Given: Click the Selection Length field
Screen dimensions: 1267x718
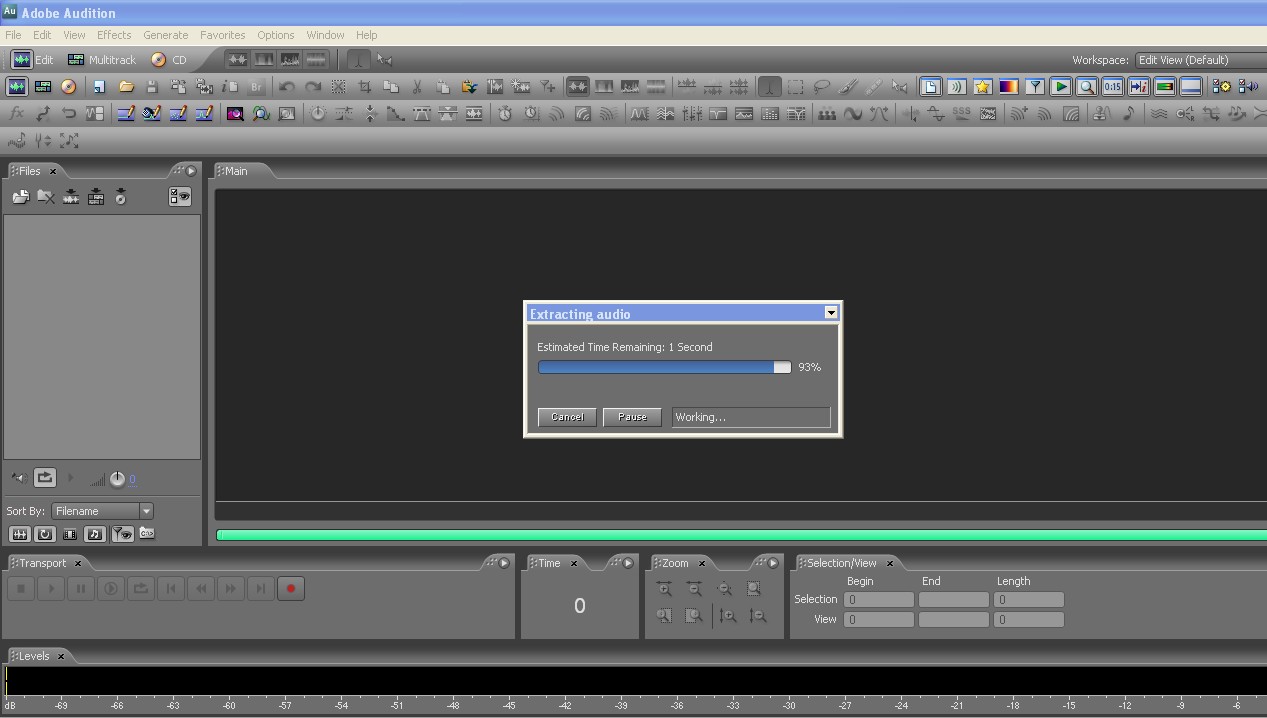Looking at the screenshot, I should [x=1029, y=600].
